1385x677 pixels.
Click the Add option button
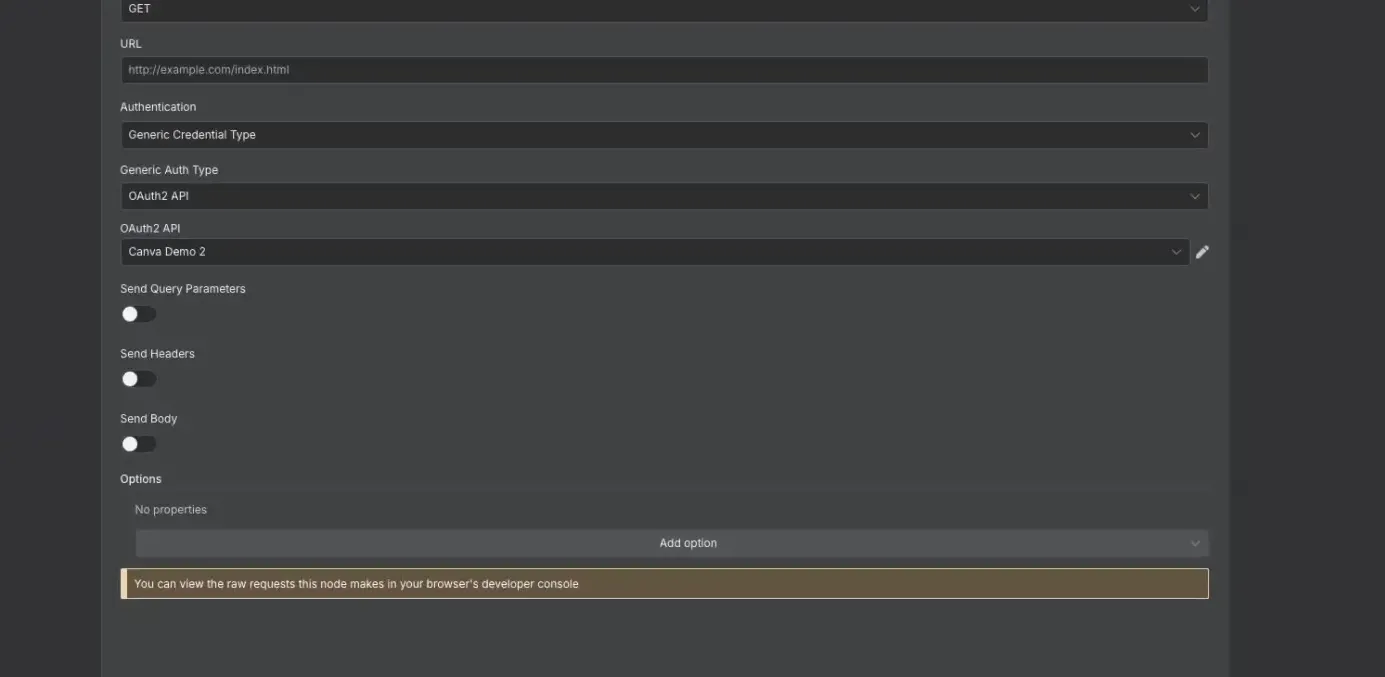coord(672,543)
